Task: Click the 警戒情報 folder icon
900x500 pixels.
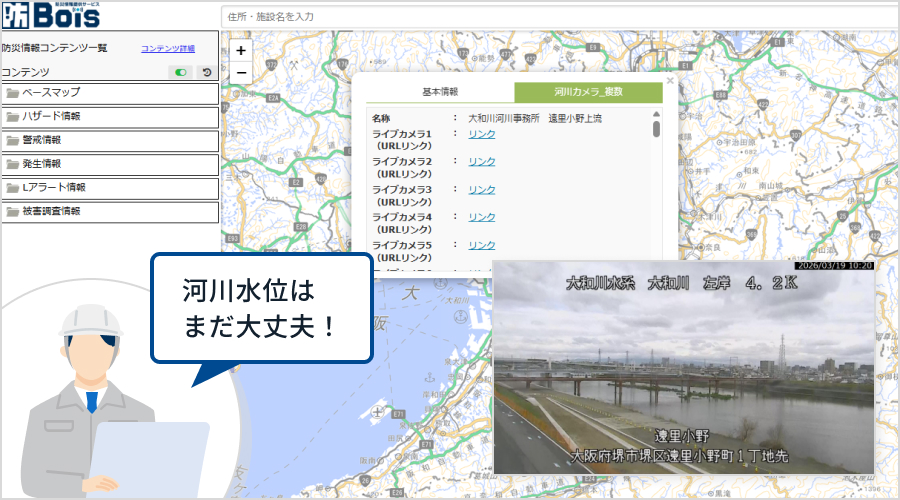Action: (13, 141)
